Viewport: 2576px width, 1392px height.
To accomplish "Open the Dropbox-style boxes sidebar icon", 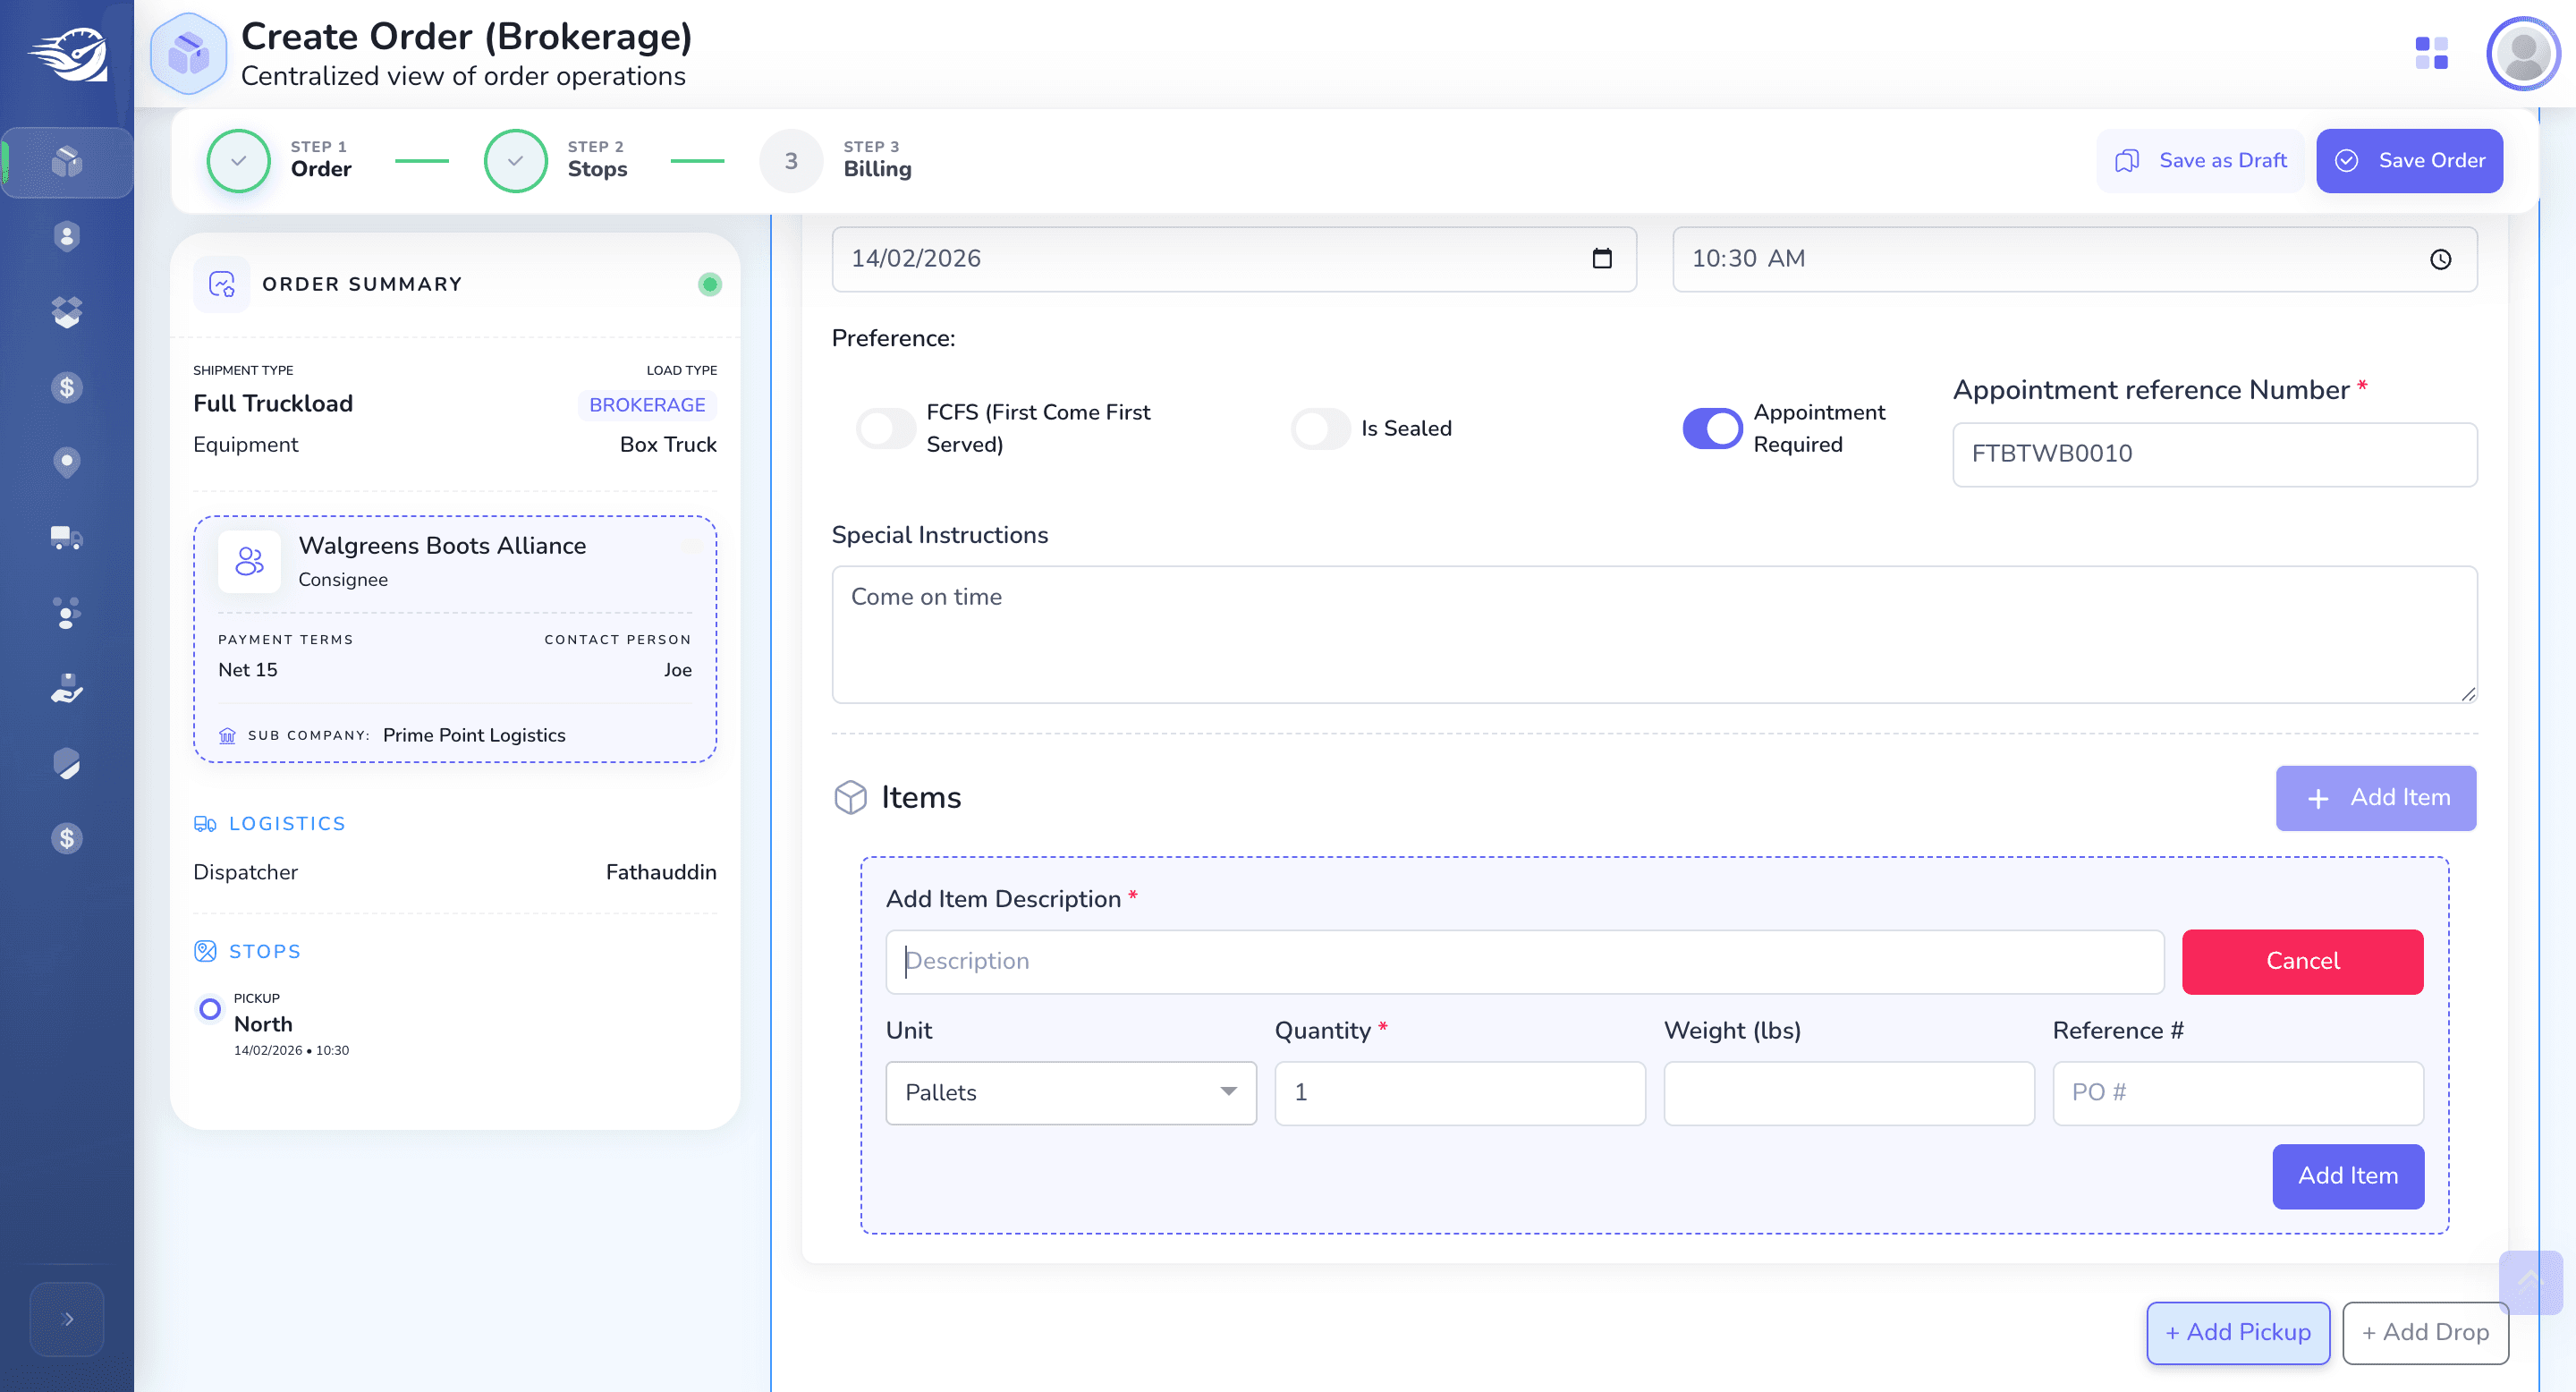I will (66, 312).
